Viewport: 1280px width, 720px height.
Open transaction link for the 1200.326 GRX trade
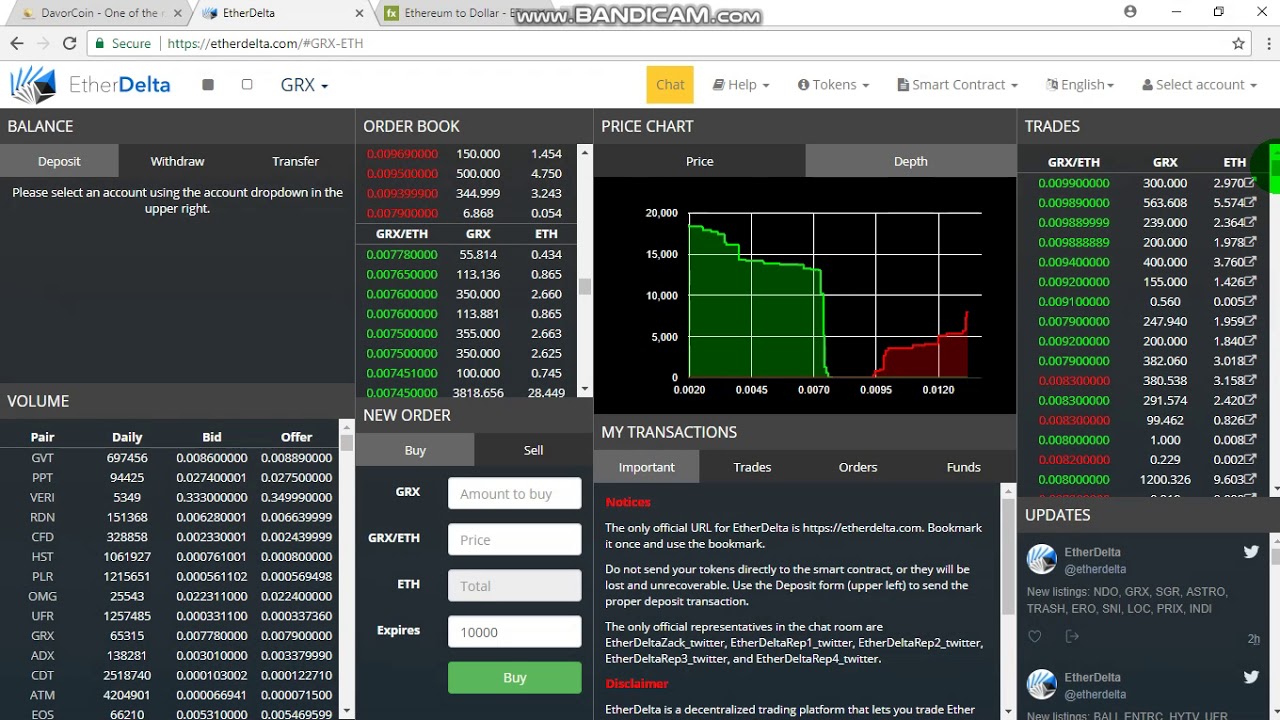1250,479
